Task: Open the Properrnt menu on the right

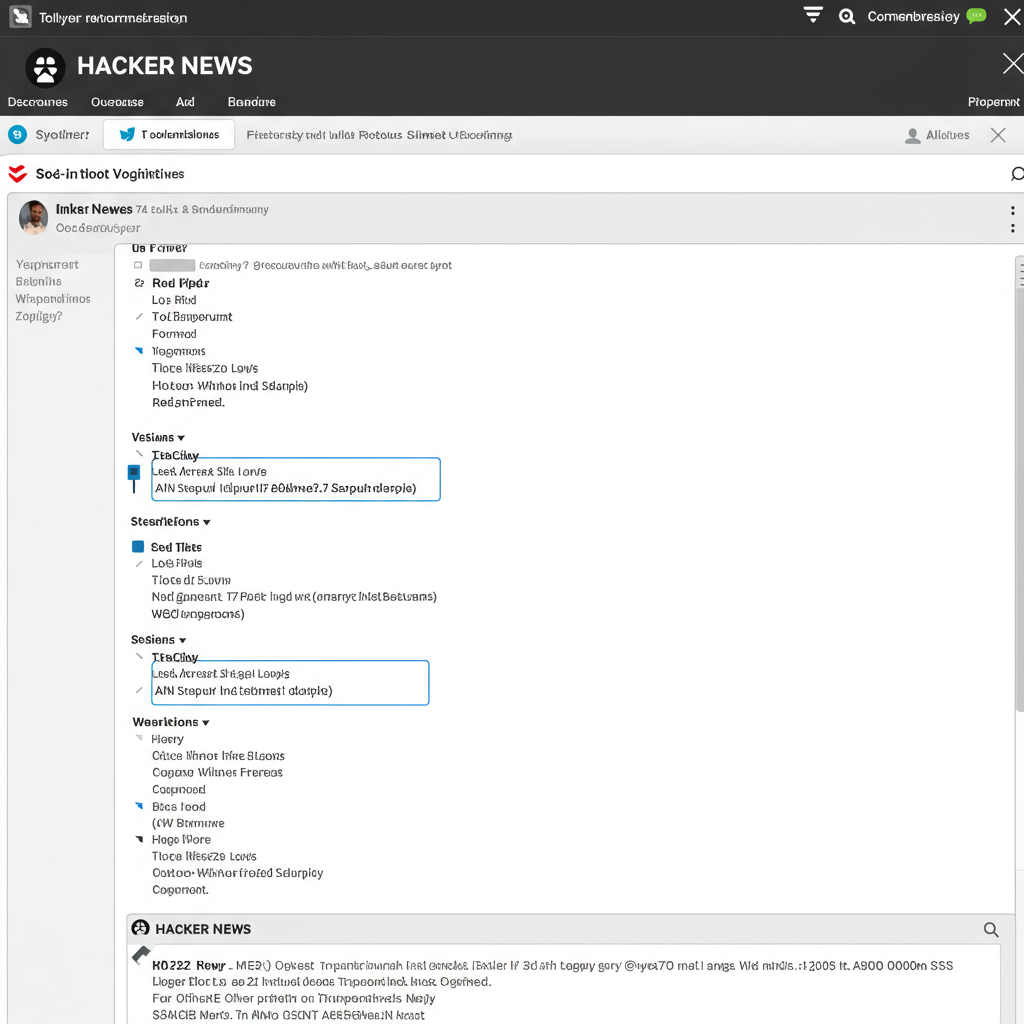Action: (993, 102)
